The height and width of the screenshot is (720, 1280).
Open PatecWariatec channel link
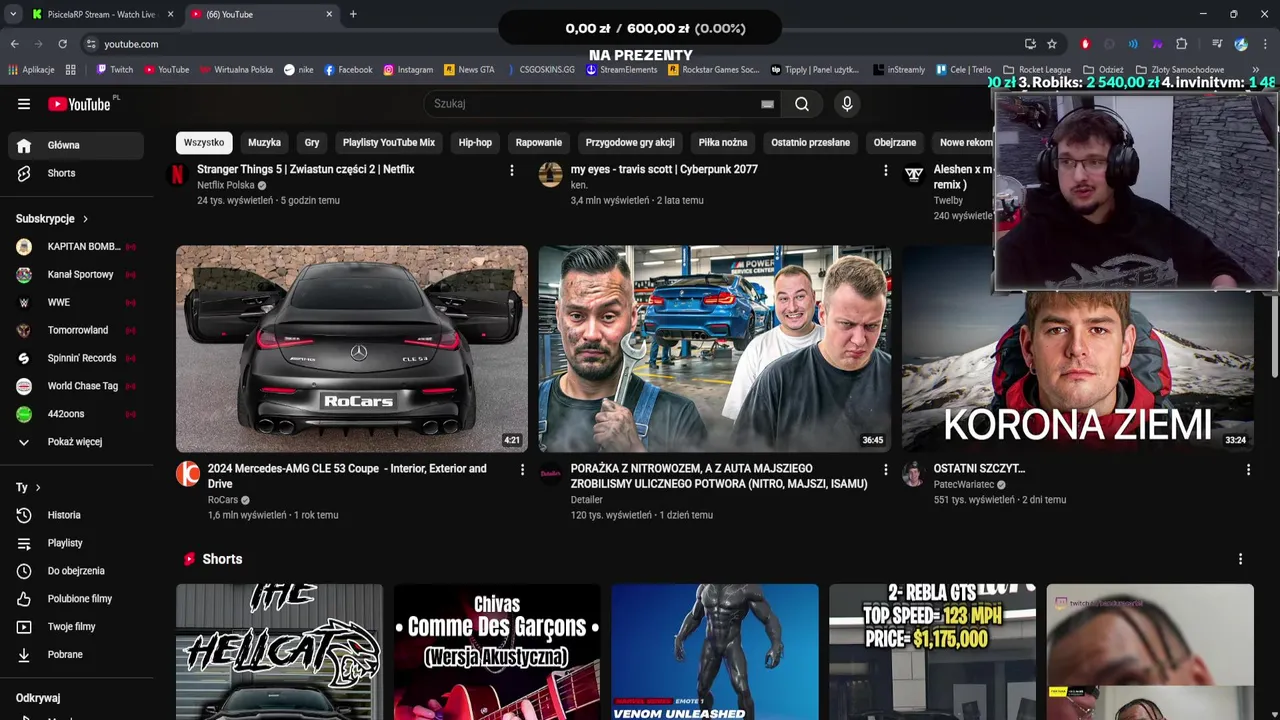(964, 485)
